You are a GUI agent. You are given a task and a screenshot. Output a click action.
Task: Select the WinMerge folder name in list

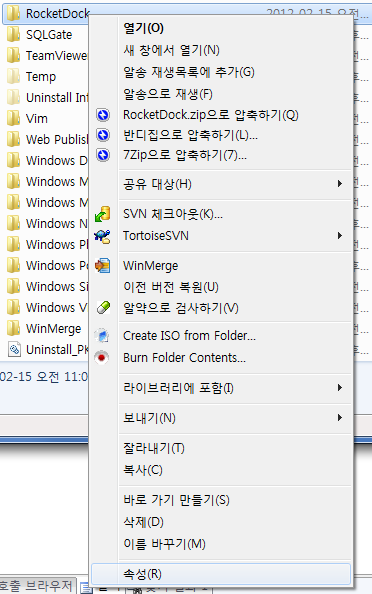tap(53, 328)
